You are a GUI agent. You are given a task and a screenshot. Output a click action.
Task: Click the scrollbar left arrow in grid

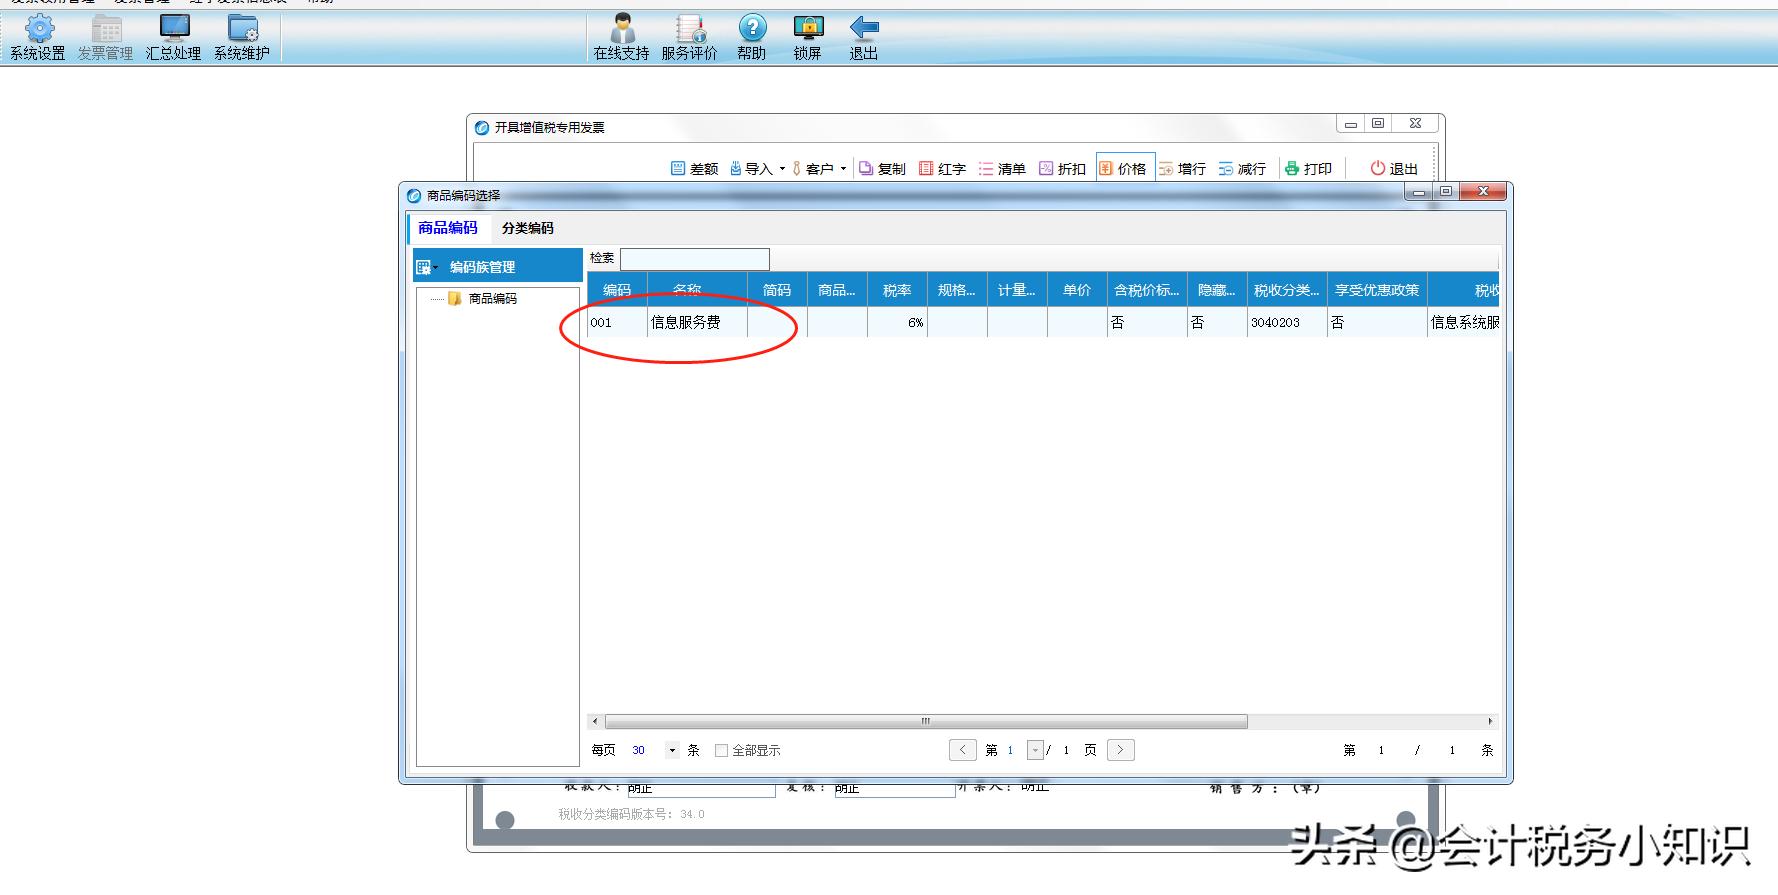click(595, 721)
